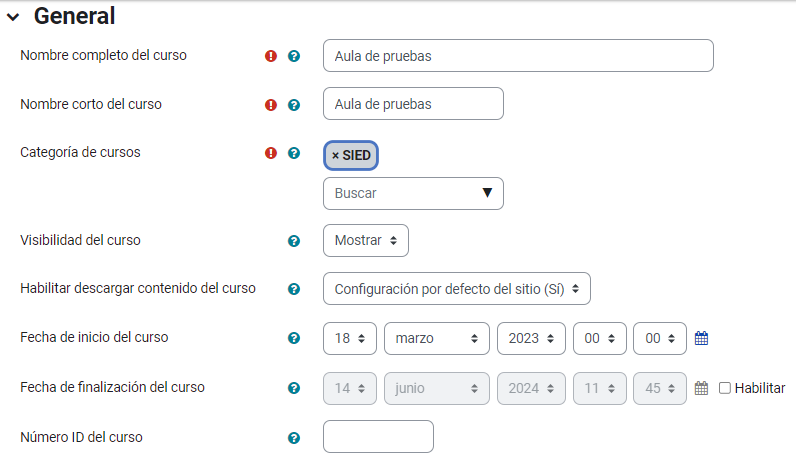
Task: Show help for Visibilidad del curso
Action: click(294, 241)
